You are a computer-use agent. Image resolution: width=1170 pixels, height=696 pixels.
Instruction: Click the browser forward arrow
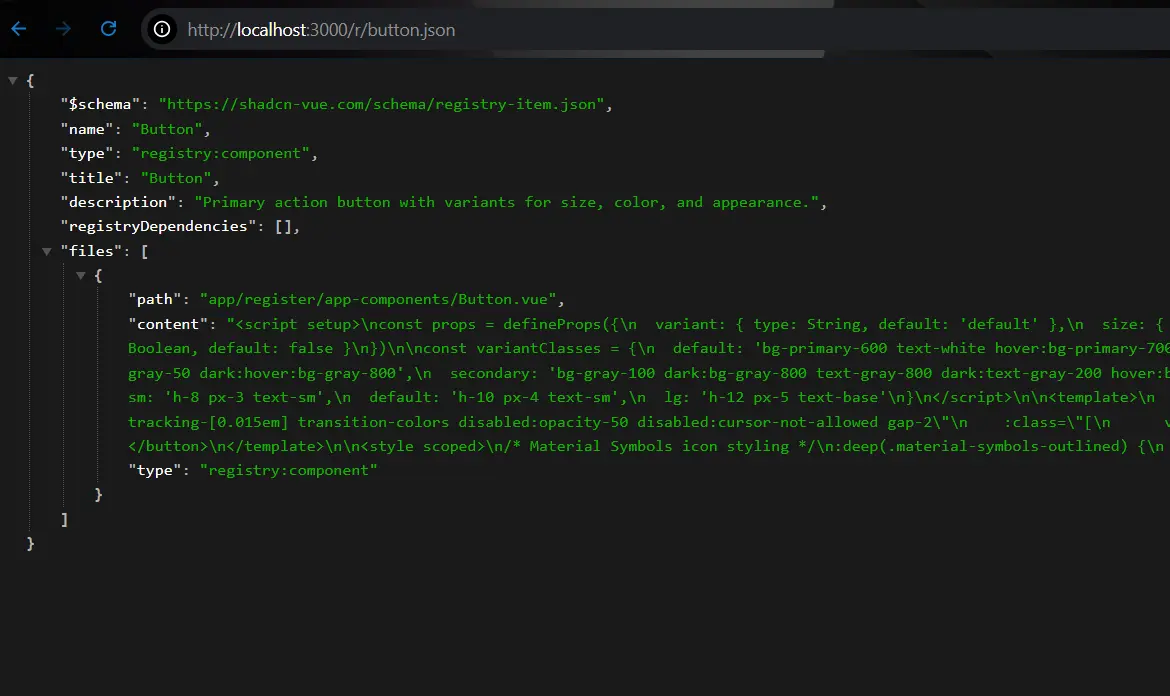click(64, 29)
